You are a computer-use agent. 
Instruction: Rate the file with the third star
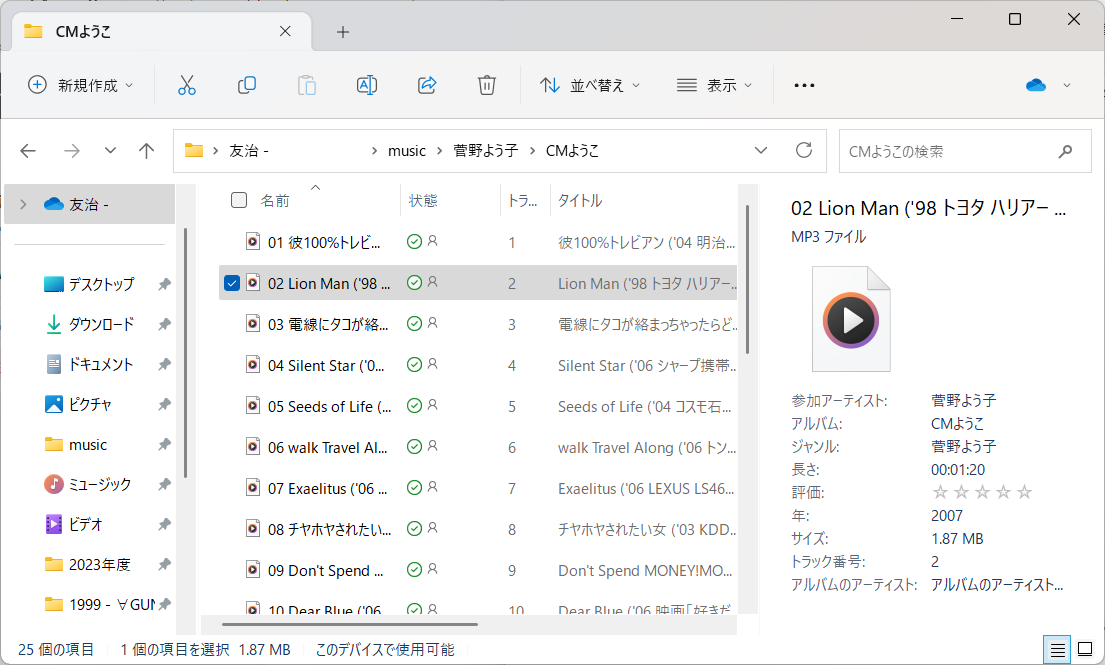click(982, 492)
